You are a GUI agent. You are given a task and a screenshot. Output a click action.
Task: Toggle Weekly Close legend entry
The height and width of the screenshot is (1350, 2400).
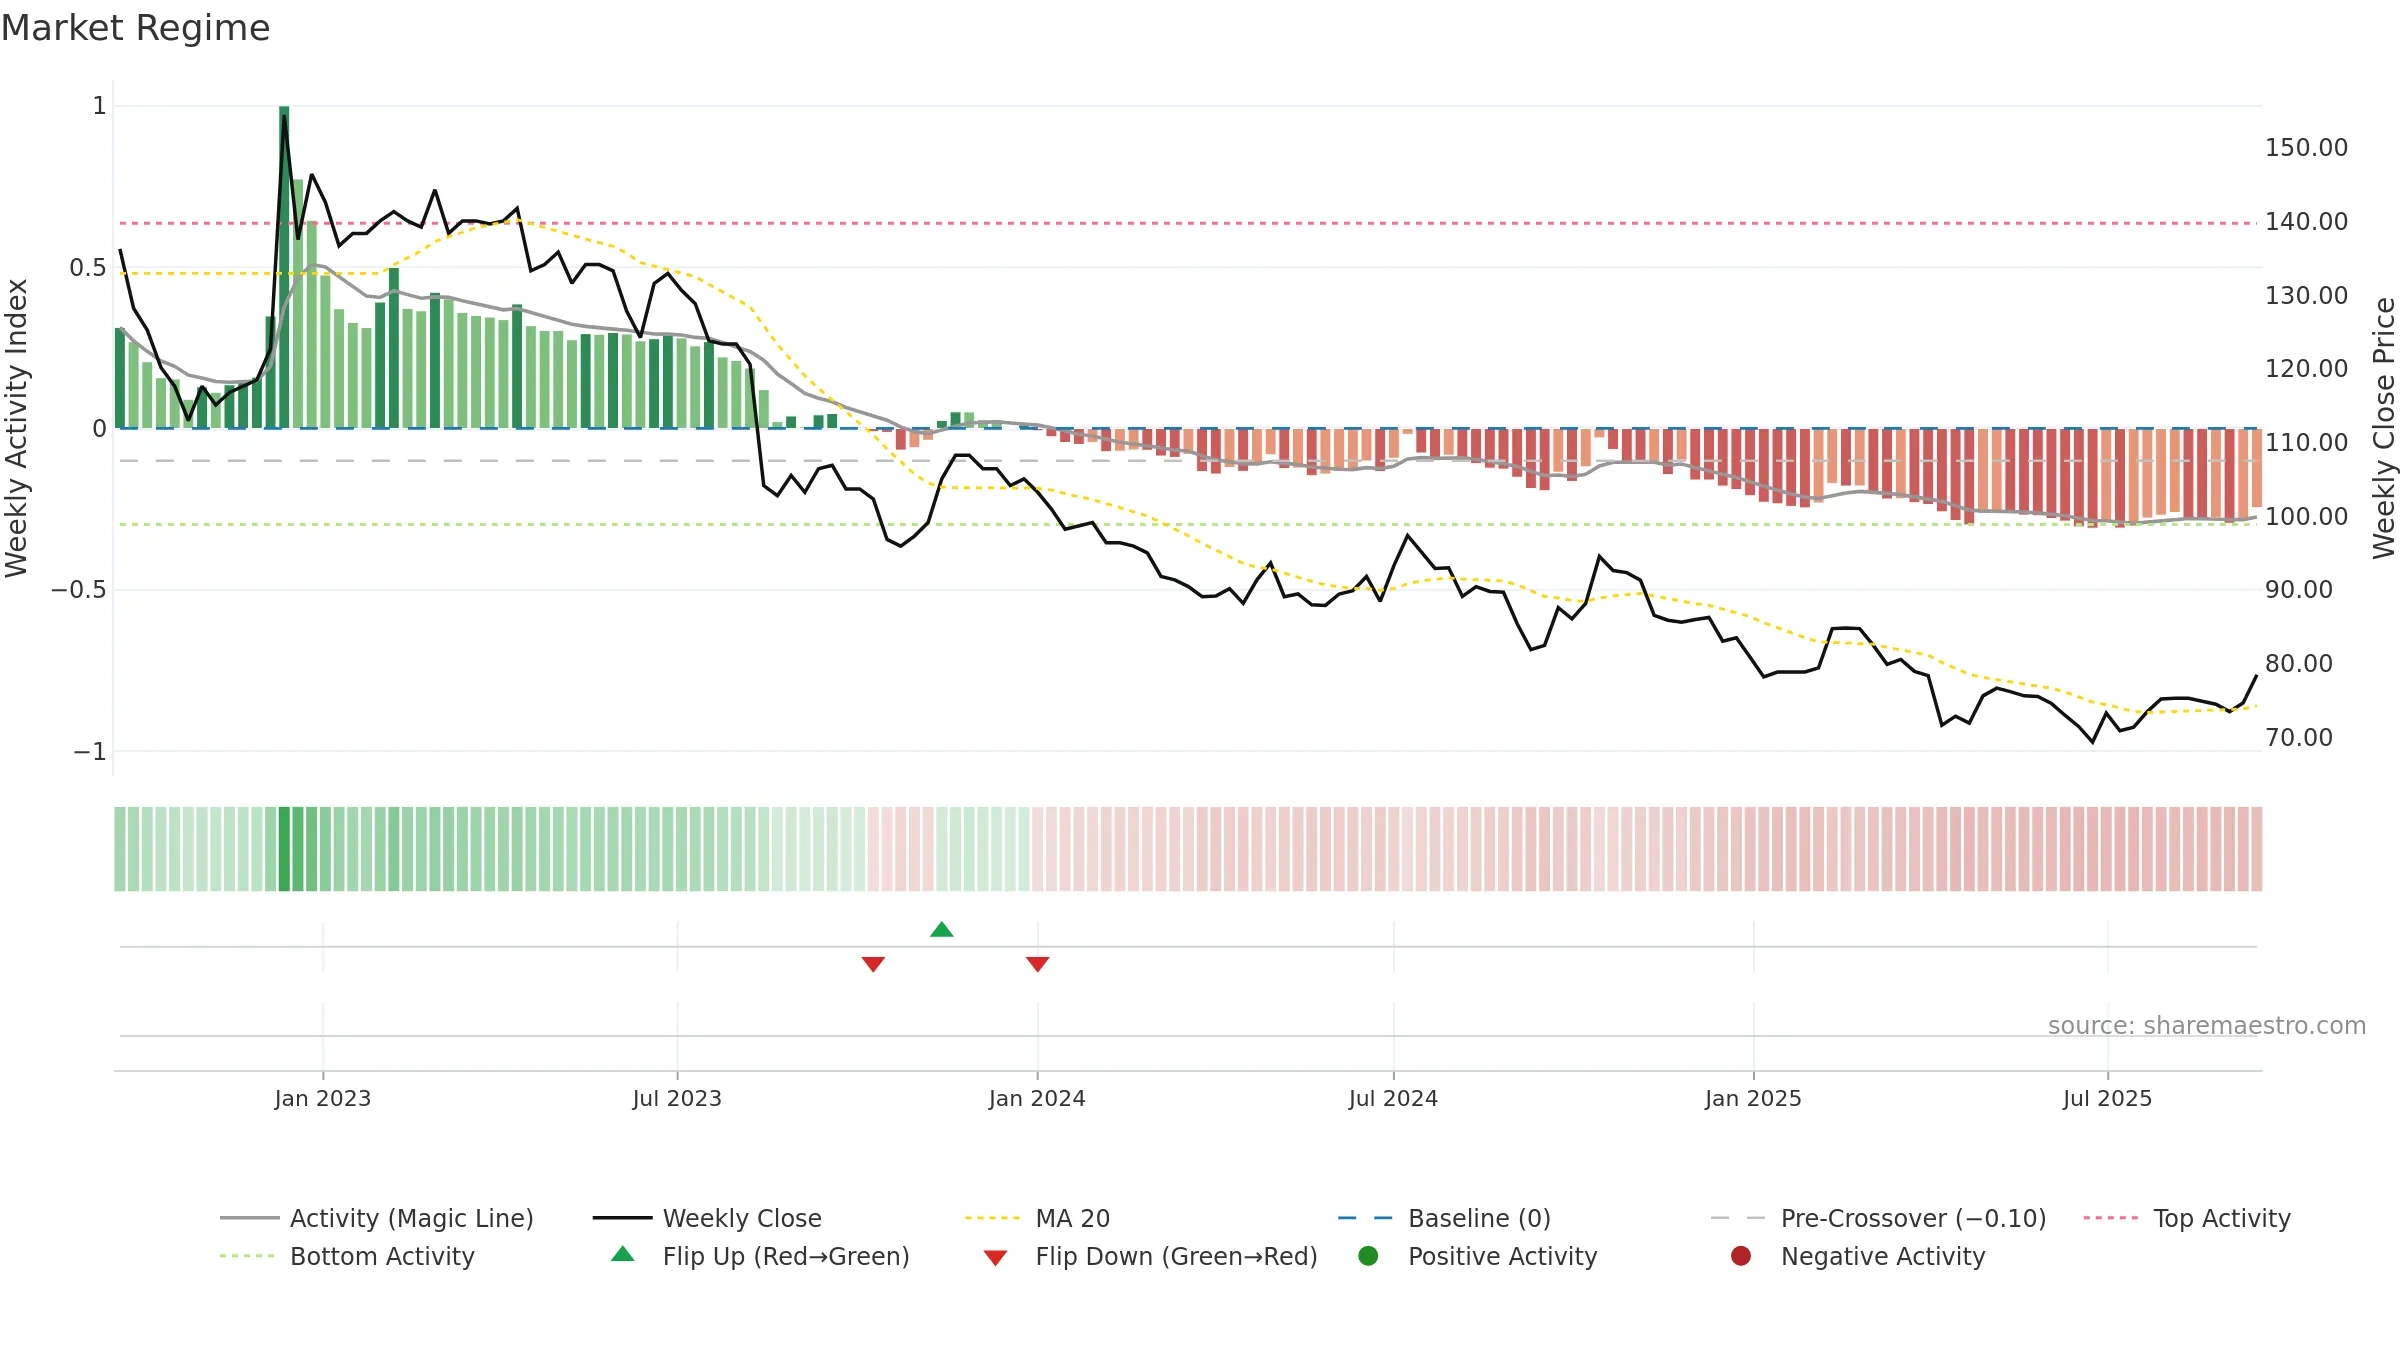pos(707,1218)
